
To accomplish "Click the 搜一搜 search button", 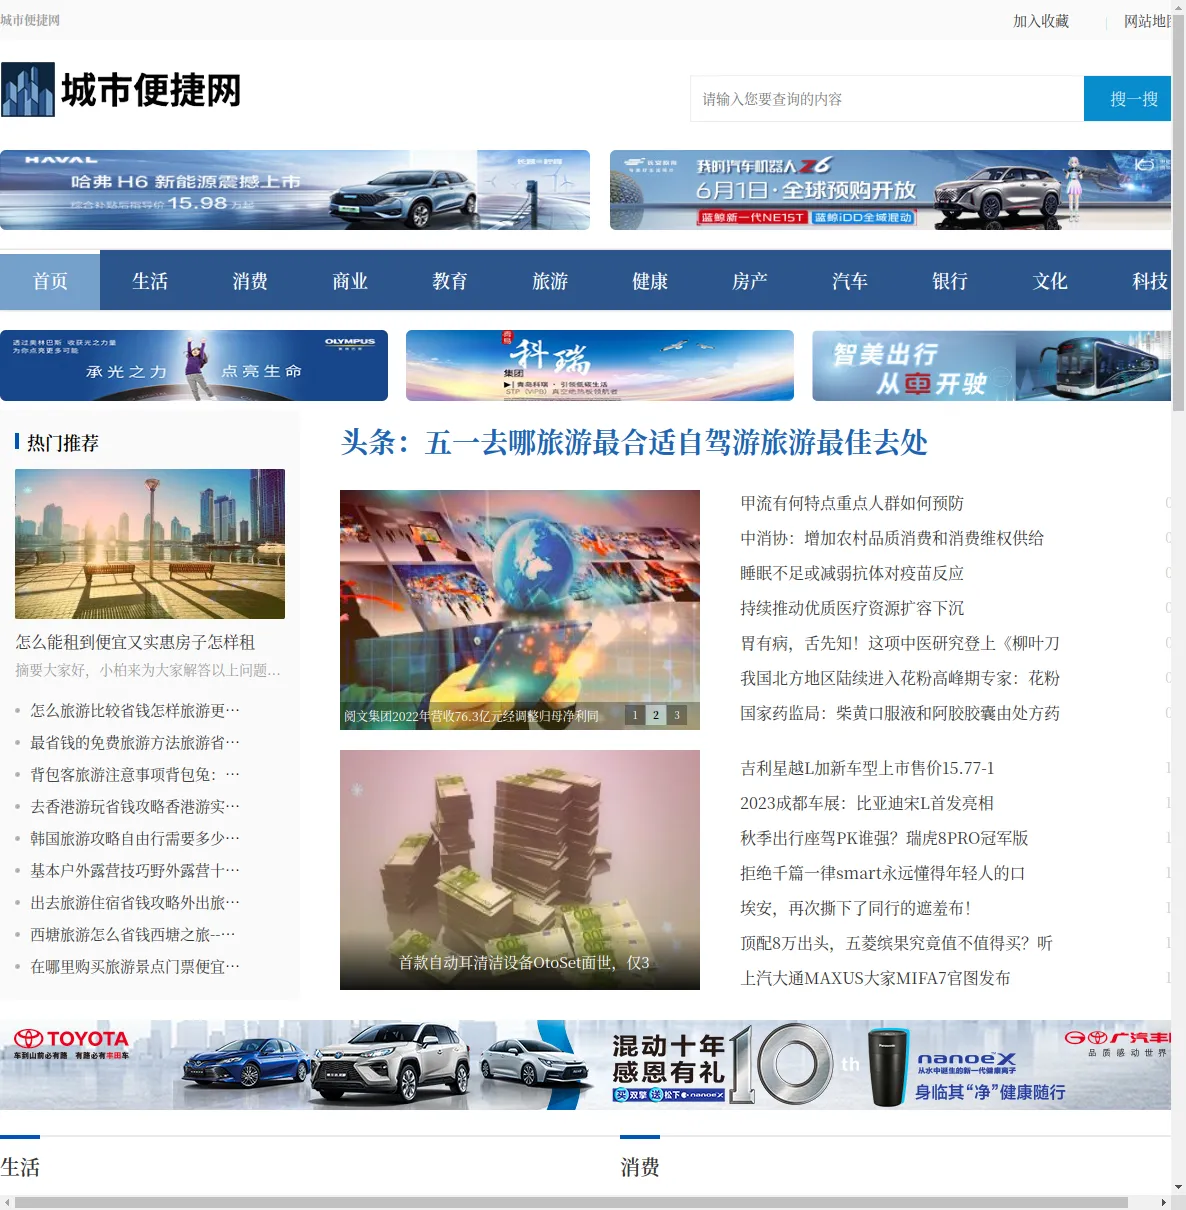I will pyautogui.click(x=1128, y=99).
